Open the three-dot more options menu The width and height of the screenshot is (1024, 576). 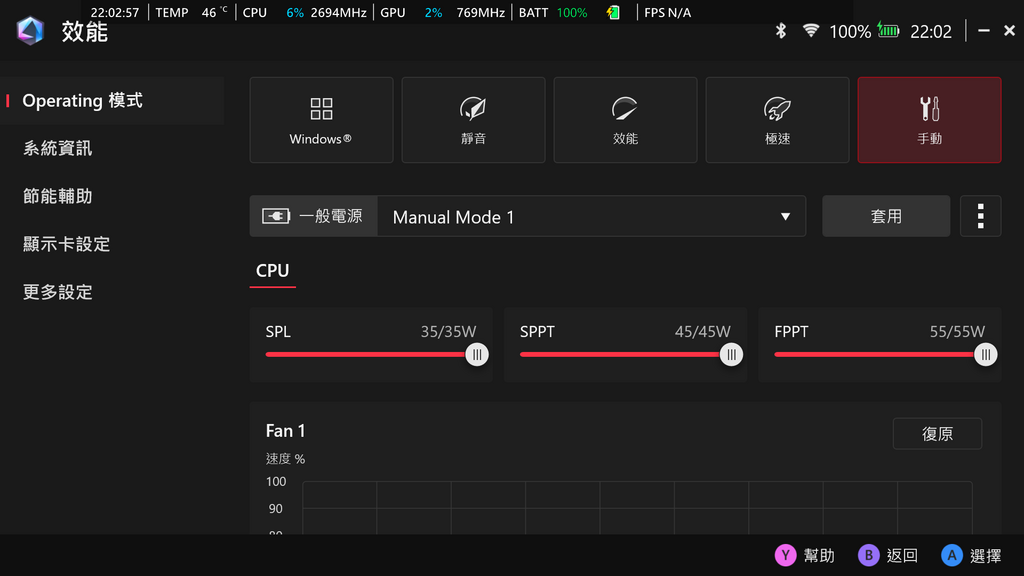[x=980, y=216]
